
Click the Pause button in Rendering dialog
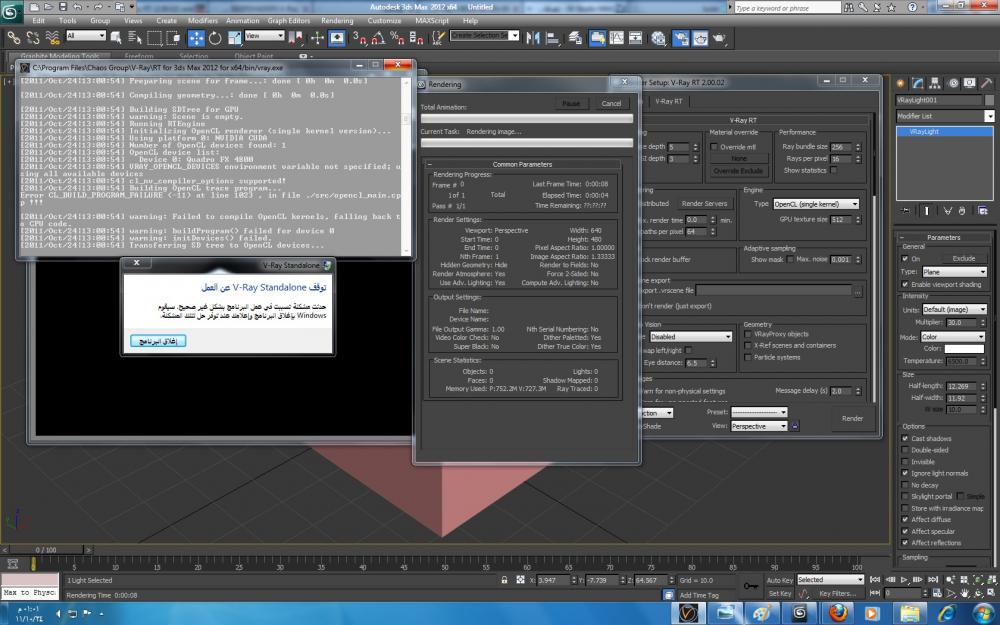click(x=571, y=103)
